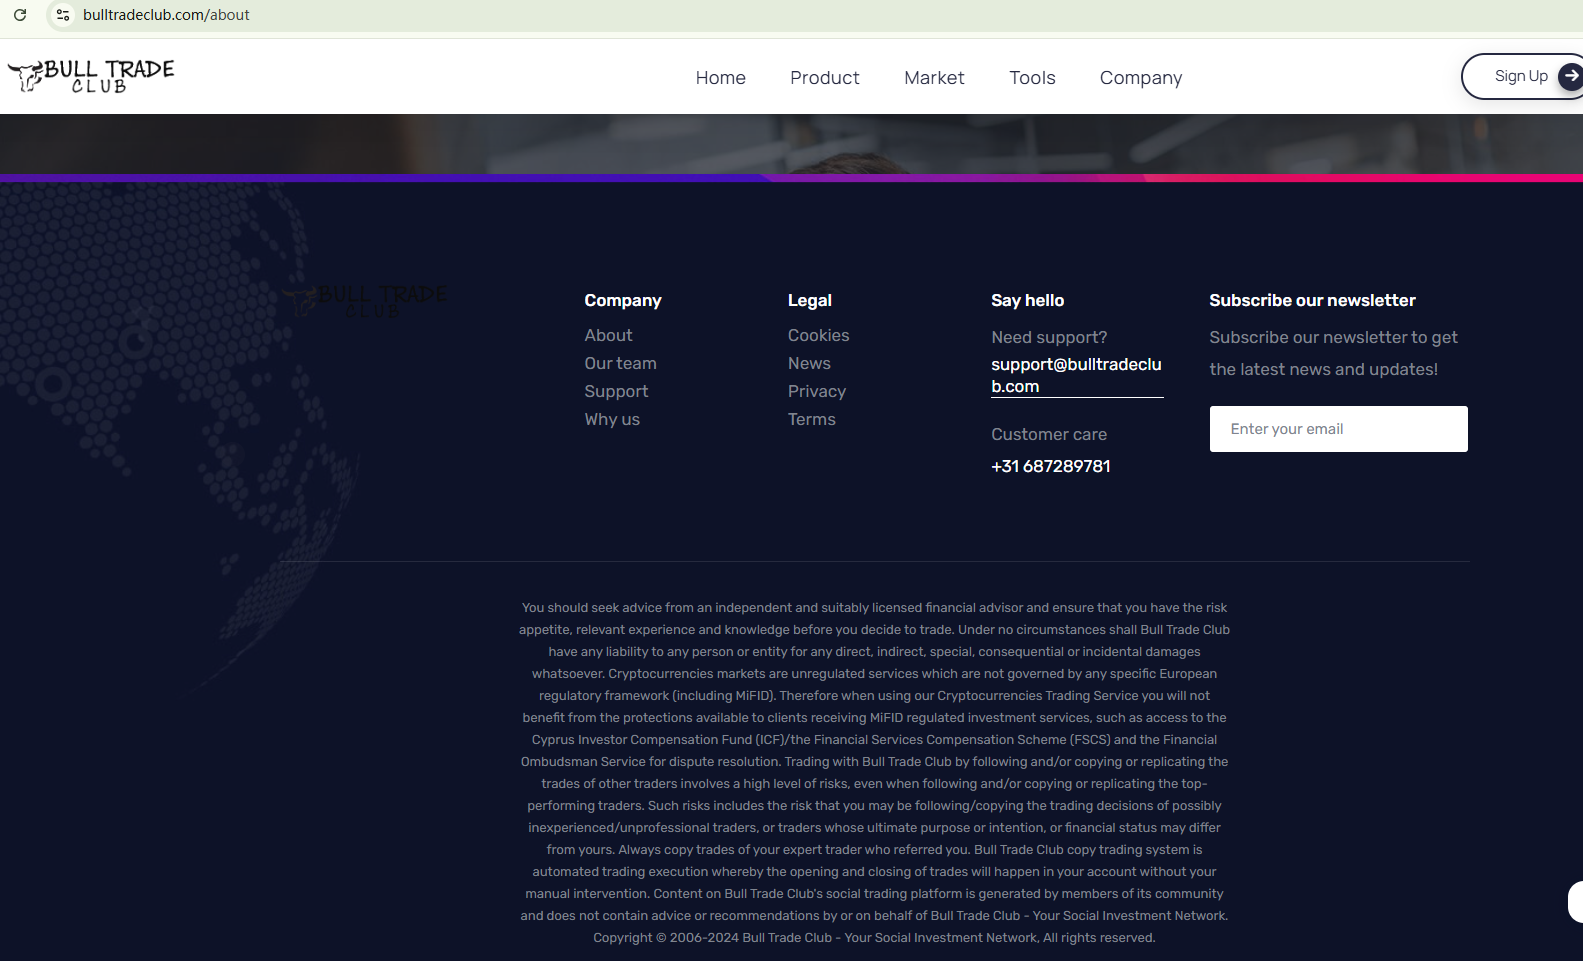Open the Tools menu
Image resolution: width=1583 pixels, height=961 pixels.
pyautogui.click(x=1032, y=78)
